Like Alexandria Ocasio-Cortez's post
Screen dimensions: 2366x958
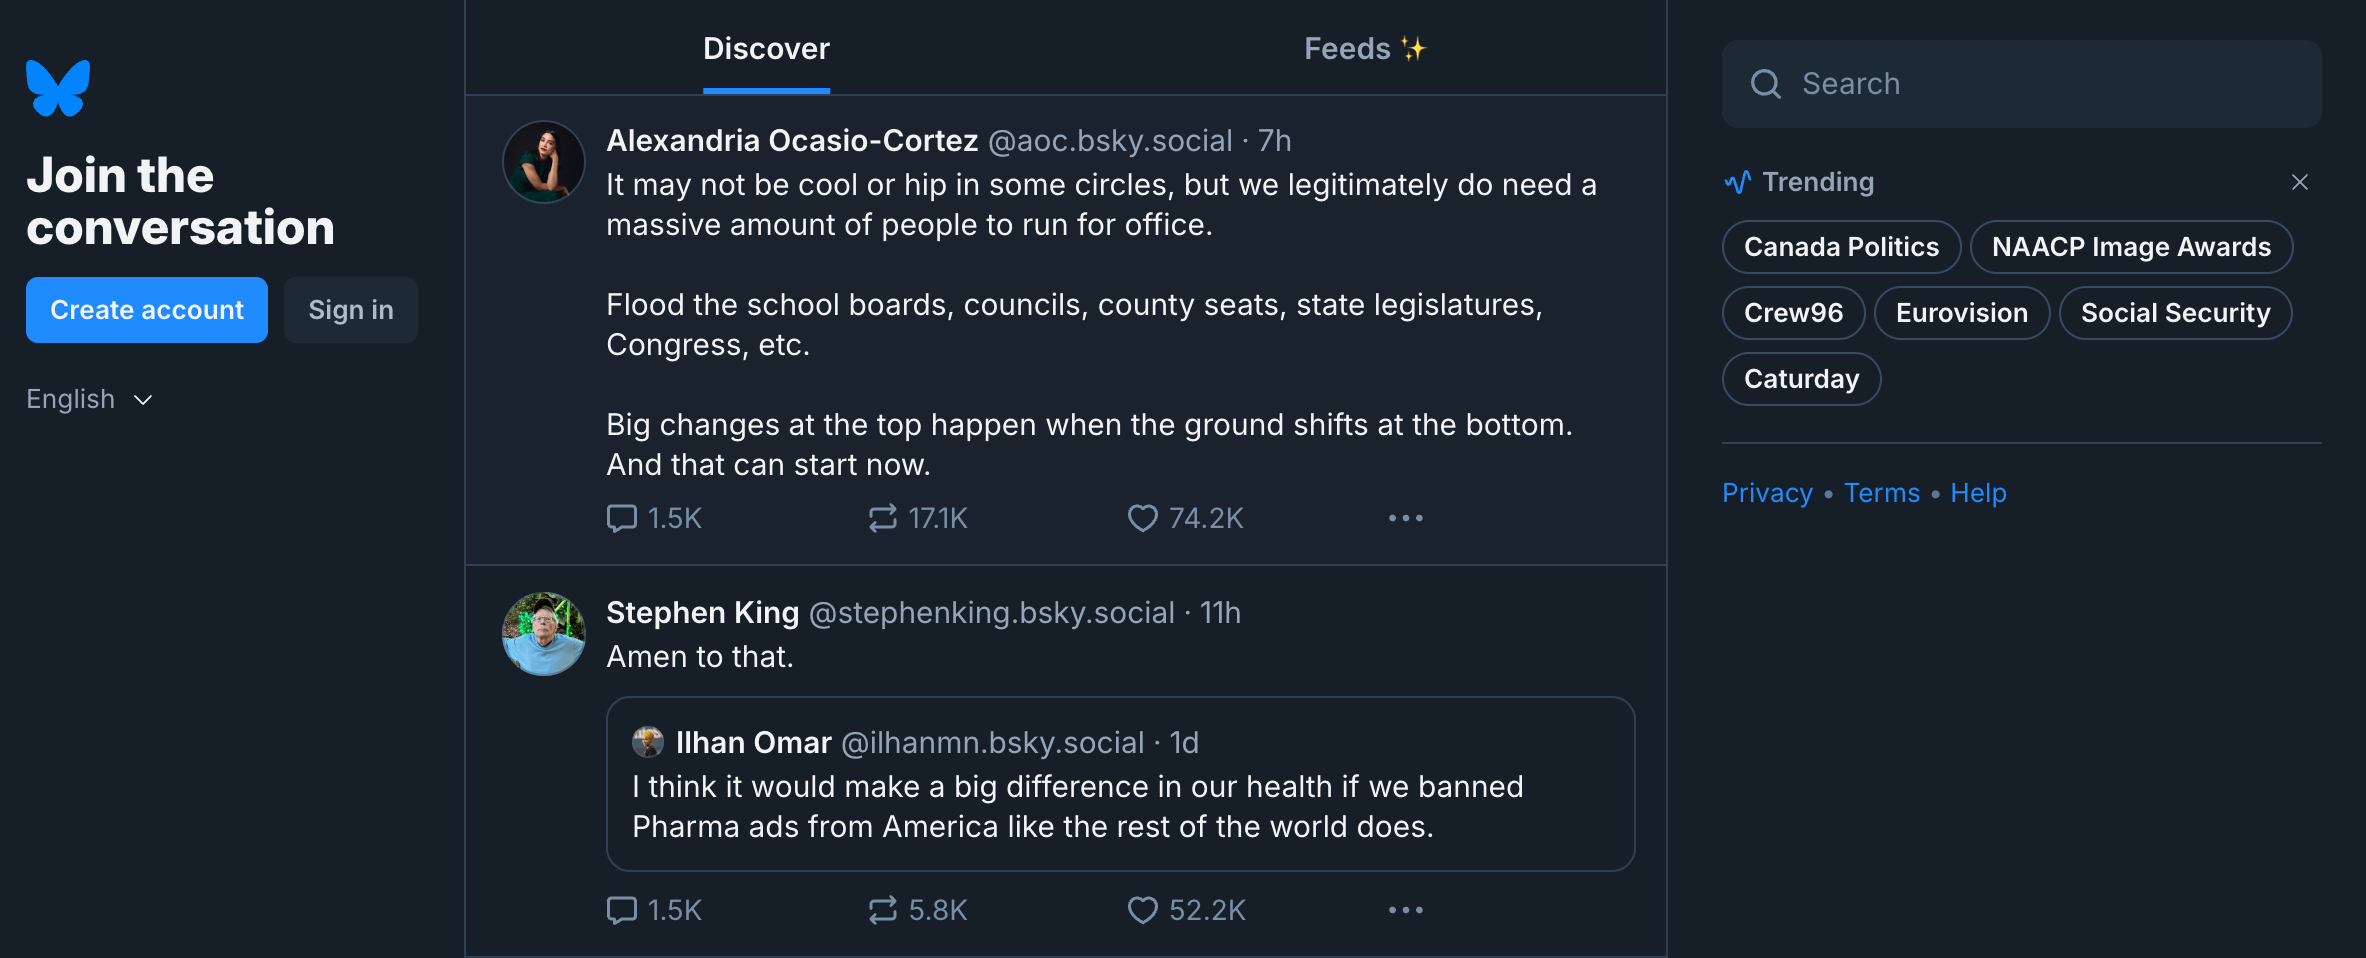pyautogui.click(x=1142, y=518)
